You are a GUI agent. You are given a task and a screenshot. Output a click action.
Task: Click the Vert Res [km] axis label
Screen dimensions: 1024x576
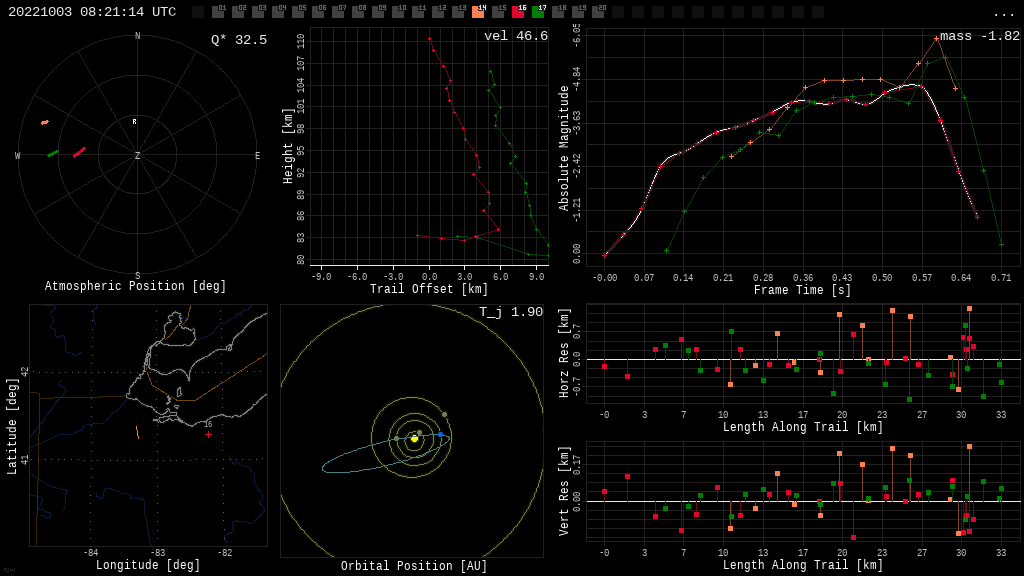point(564,491)
